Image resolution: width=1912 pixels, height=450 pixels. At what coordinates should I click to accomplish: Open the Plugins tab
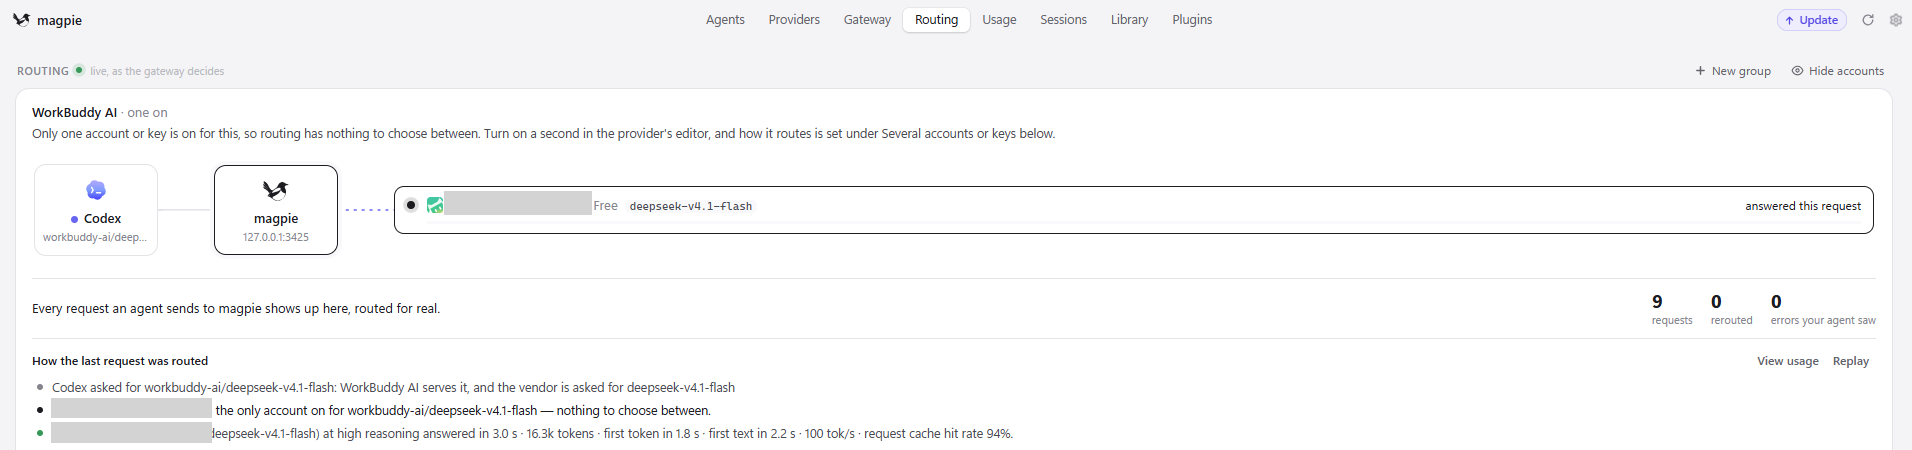click(1192, 20)
